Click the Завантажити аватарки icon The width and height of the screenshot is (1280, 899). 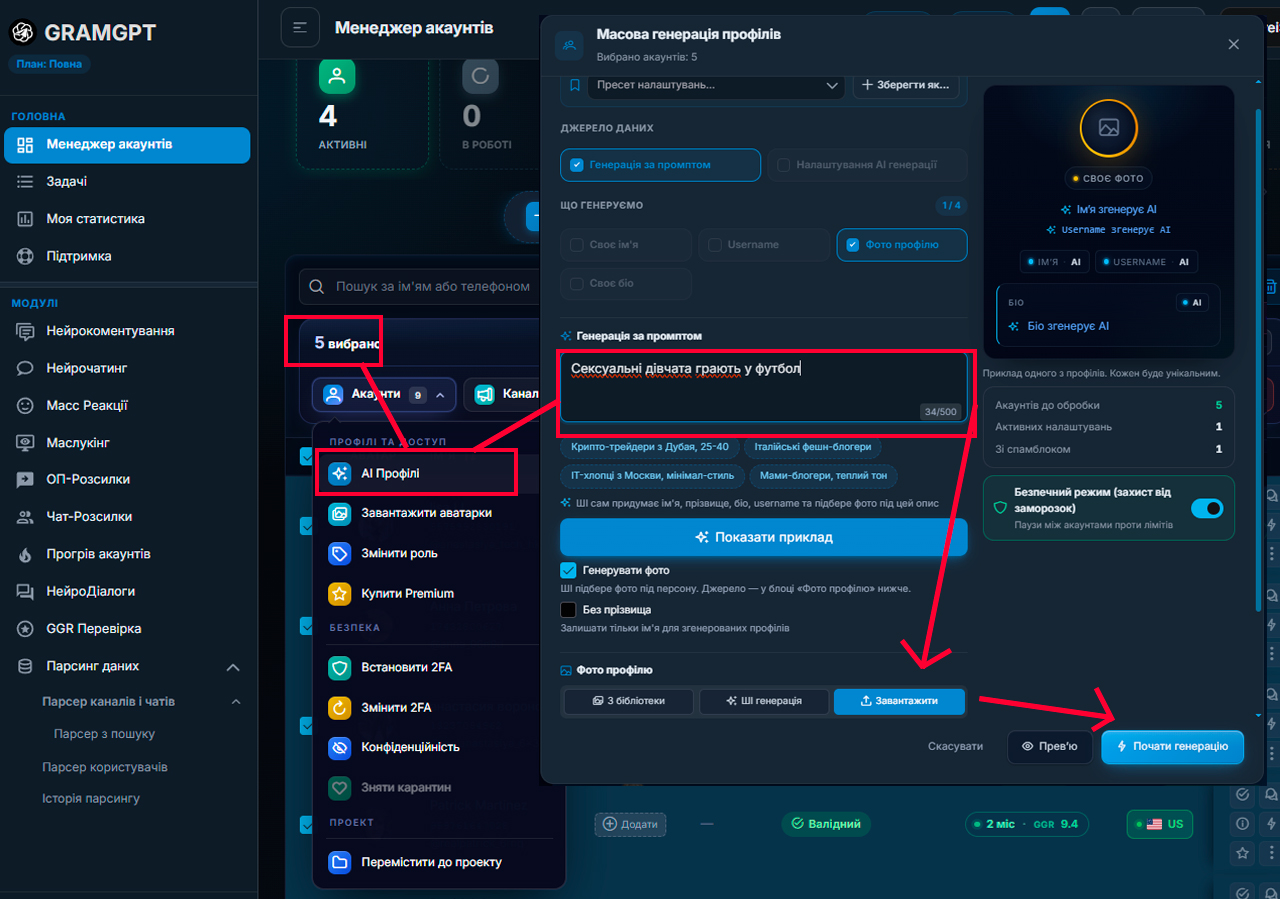(340, 513)
